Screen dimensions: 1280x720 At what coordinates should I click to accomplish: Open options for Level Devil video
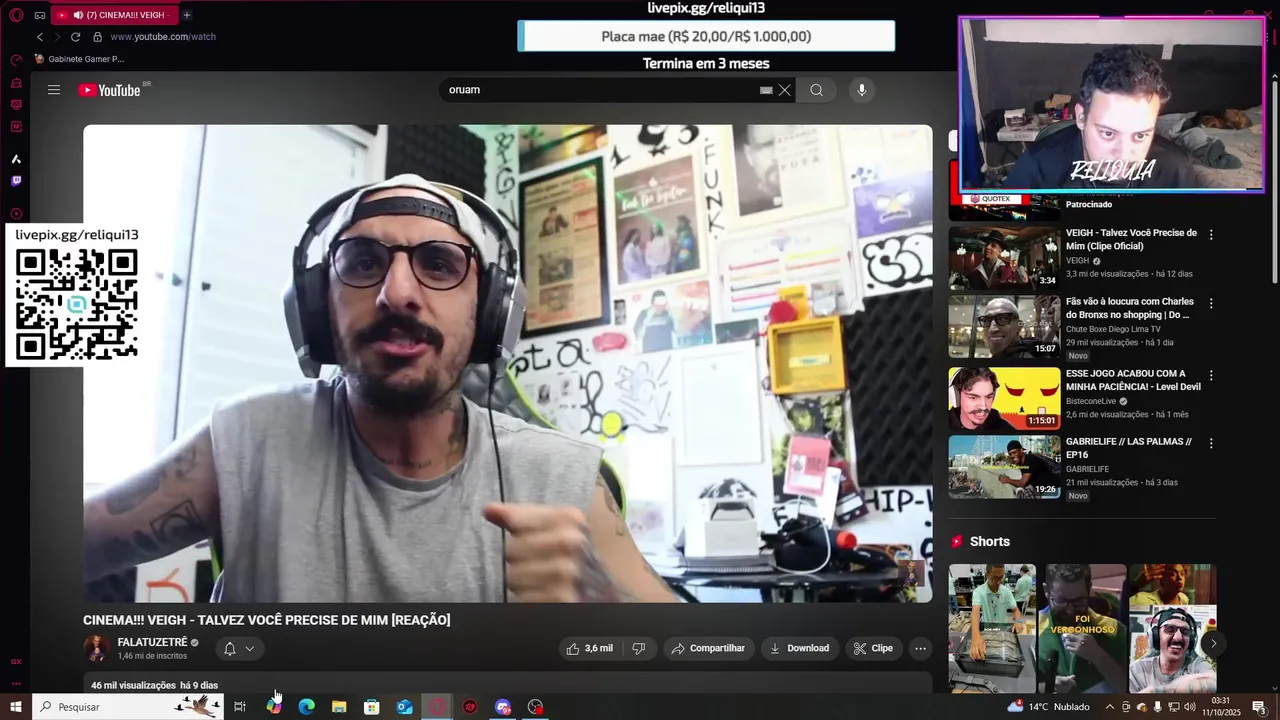coord(1211,375)
